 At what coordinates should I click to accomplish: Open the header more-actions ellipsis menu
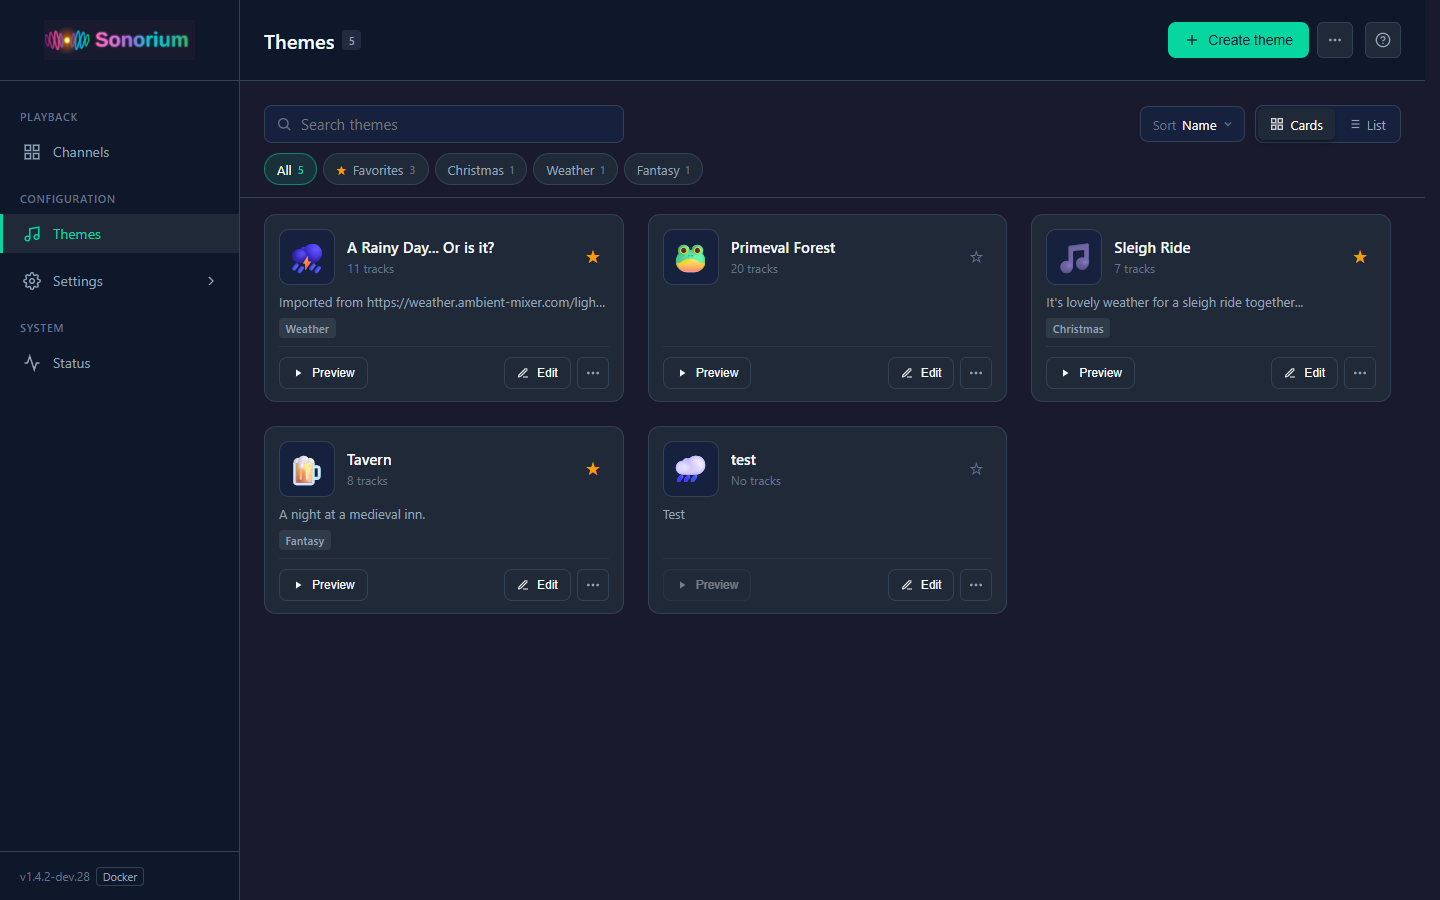pyautogui.click(x=1335, y=40)
